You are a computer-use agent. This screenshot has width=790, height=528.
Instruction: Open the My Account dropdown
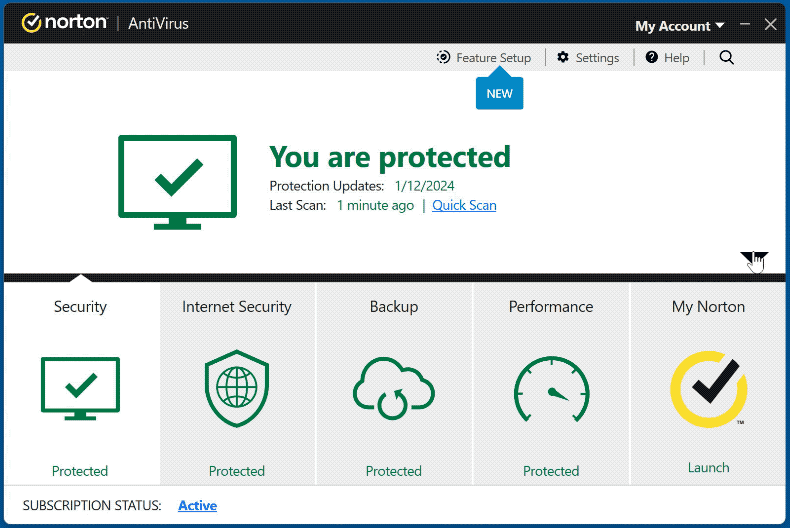(x=679, y=26)
